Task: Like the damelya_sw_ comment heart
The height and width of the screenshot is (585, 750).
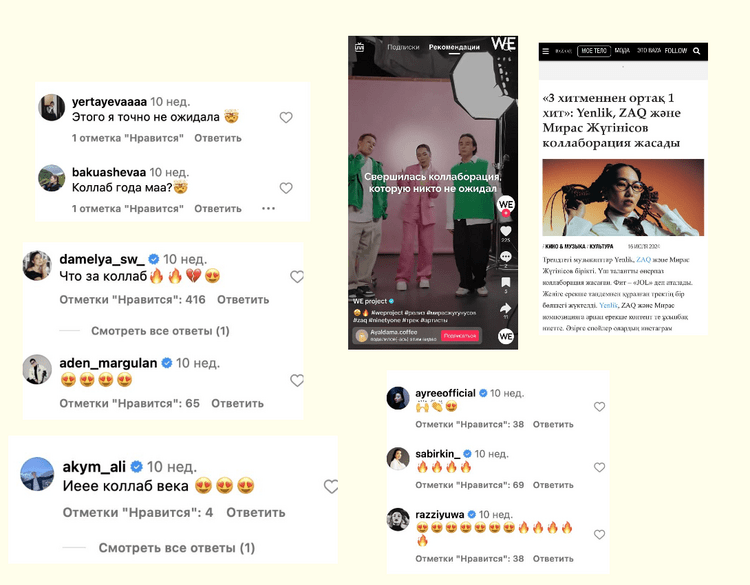Action: 297,276
